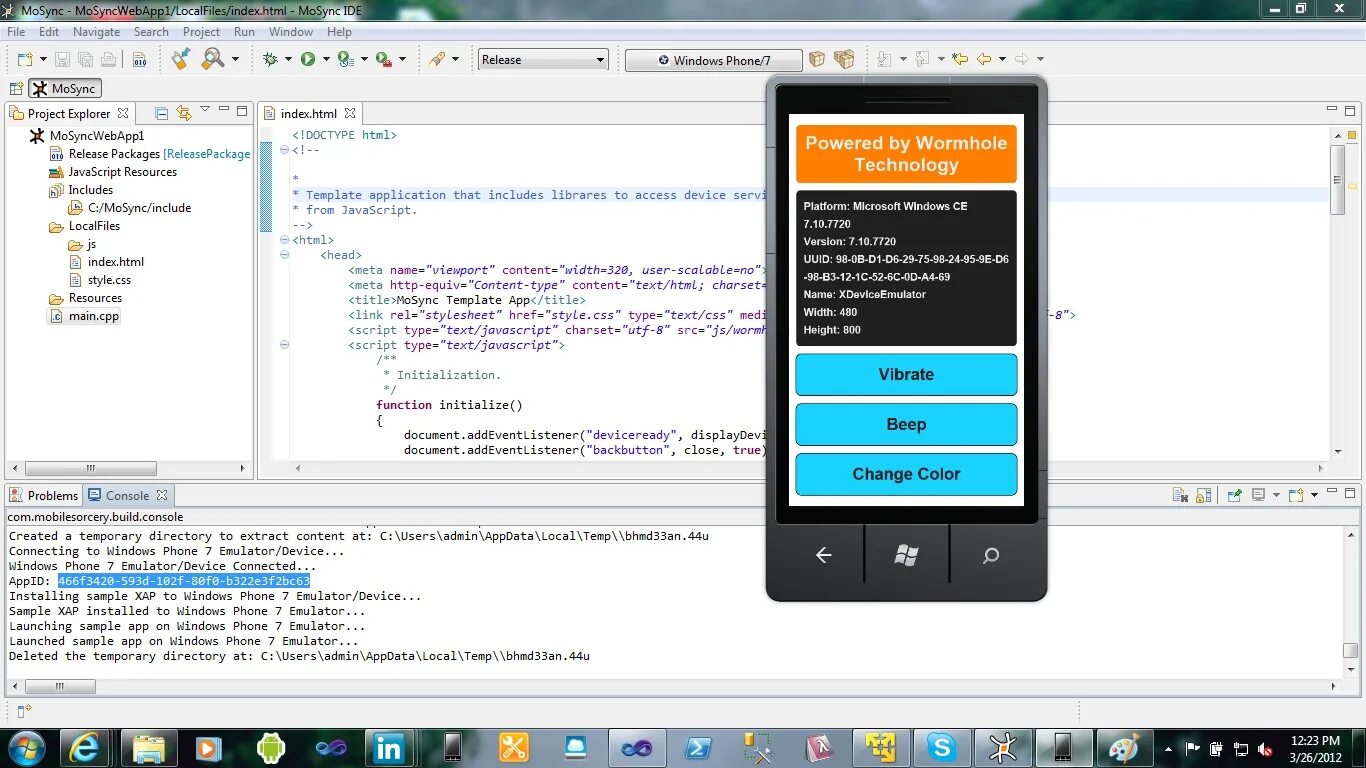
Task: Tap the Beep button in emulator
Action: pos(906,424)
